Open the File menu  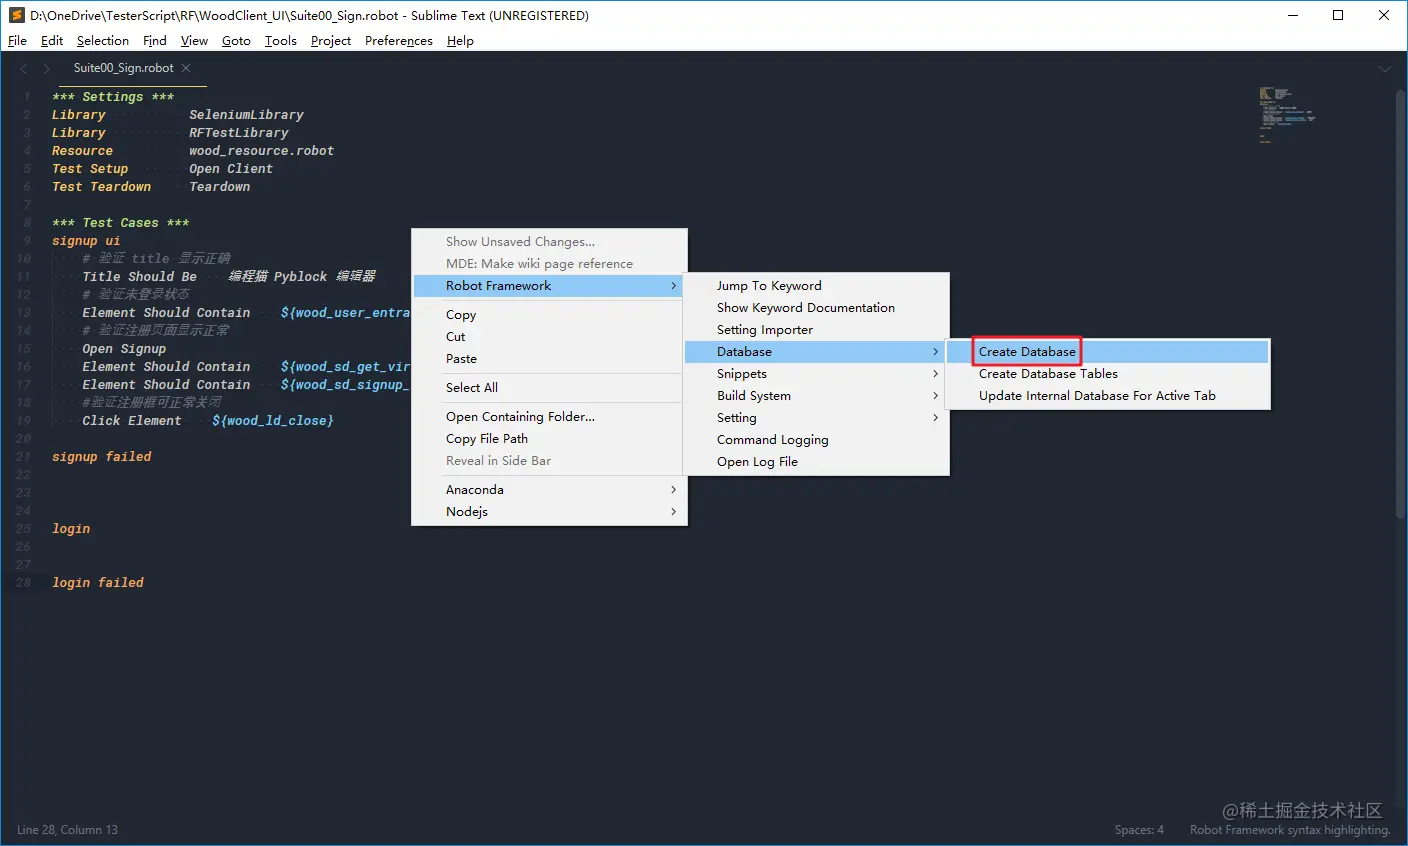(x=17, y=40)
